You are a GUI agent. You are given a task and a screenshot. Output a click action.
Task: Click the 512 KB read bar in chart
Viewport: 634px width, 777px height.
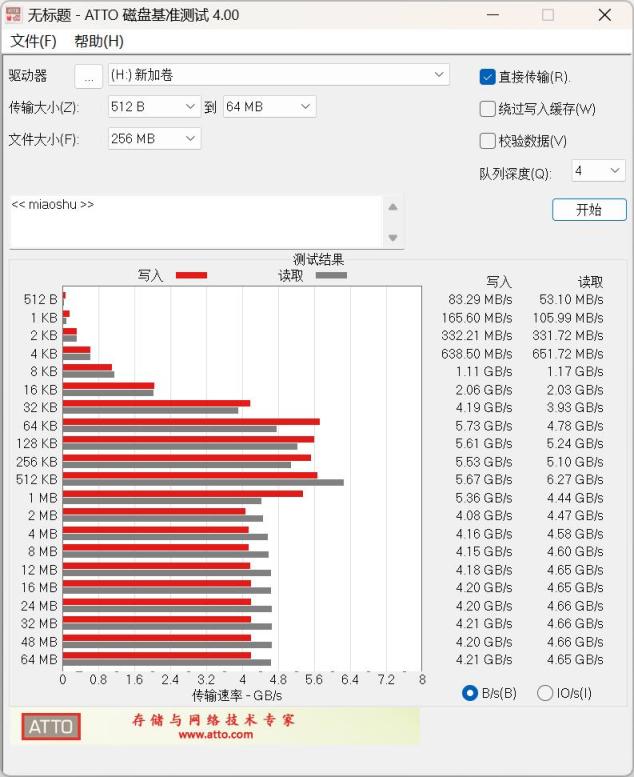(203, 483)
